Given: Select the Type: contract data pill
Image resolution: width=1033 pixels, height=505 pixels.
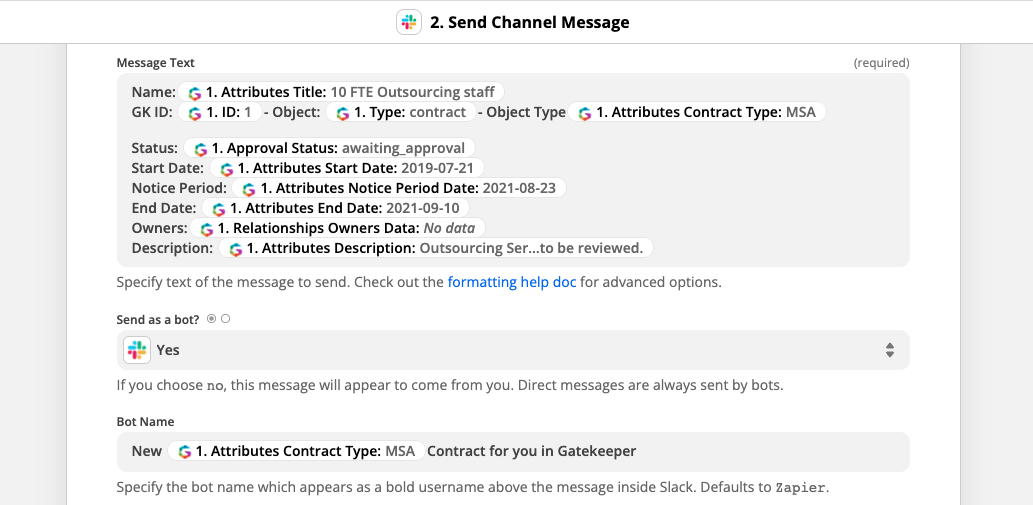Looking at the screenshot, I should 401,113.
